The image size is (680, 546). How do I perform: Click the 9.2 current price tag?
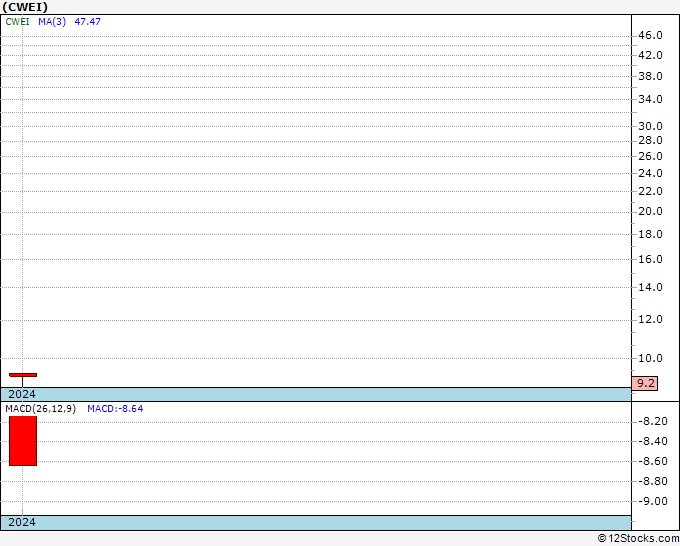645,383
